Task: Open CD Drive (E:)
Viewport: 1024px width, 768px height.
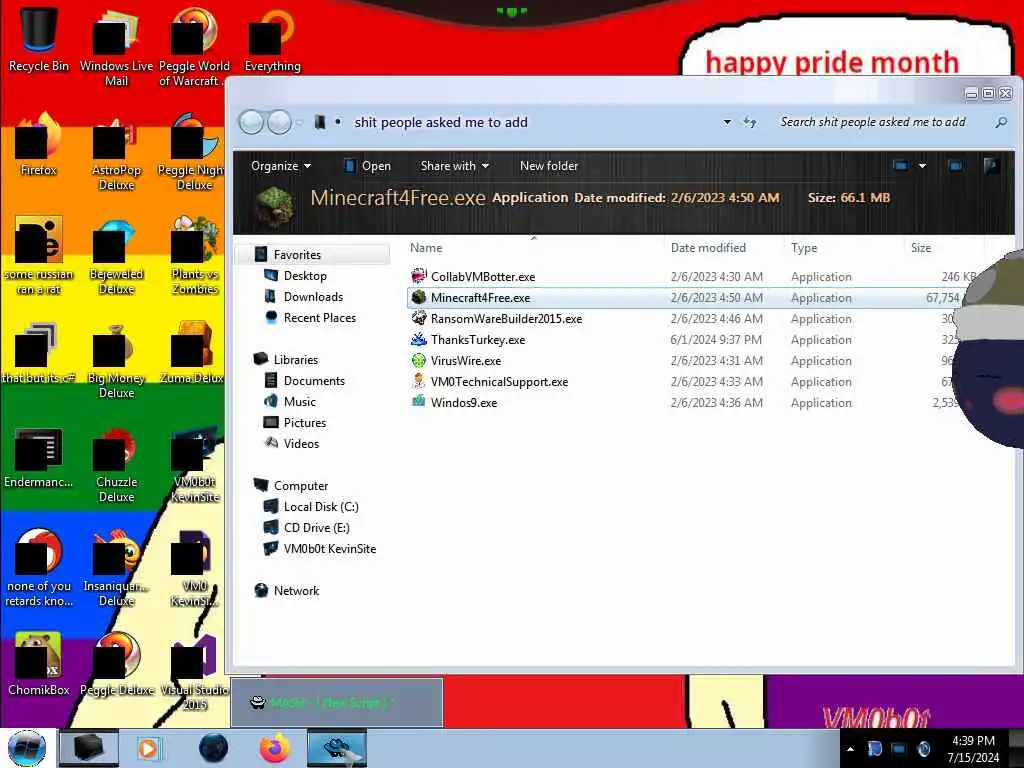Action: pos(317,528)
